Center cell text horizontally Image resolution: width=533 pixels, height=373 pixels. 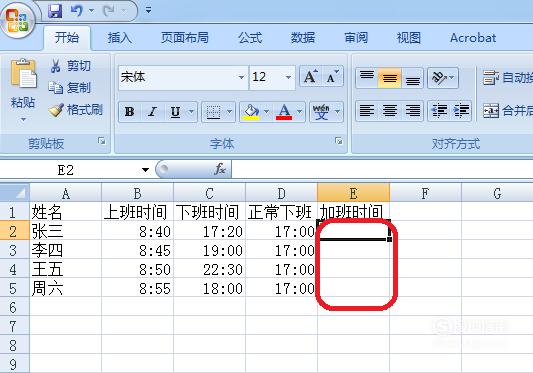tap(390, 111)
